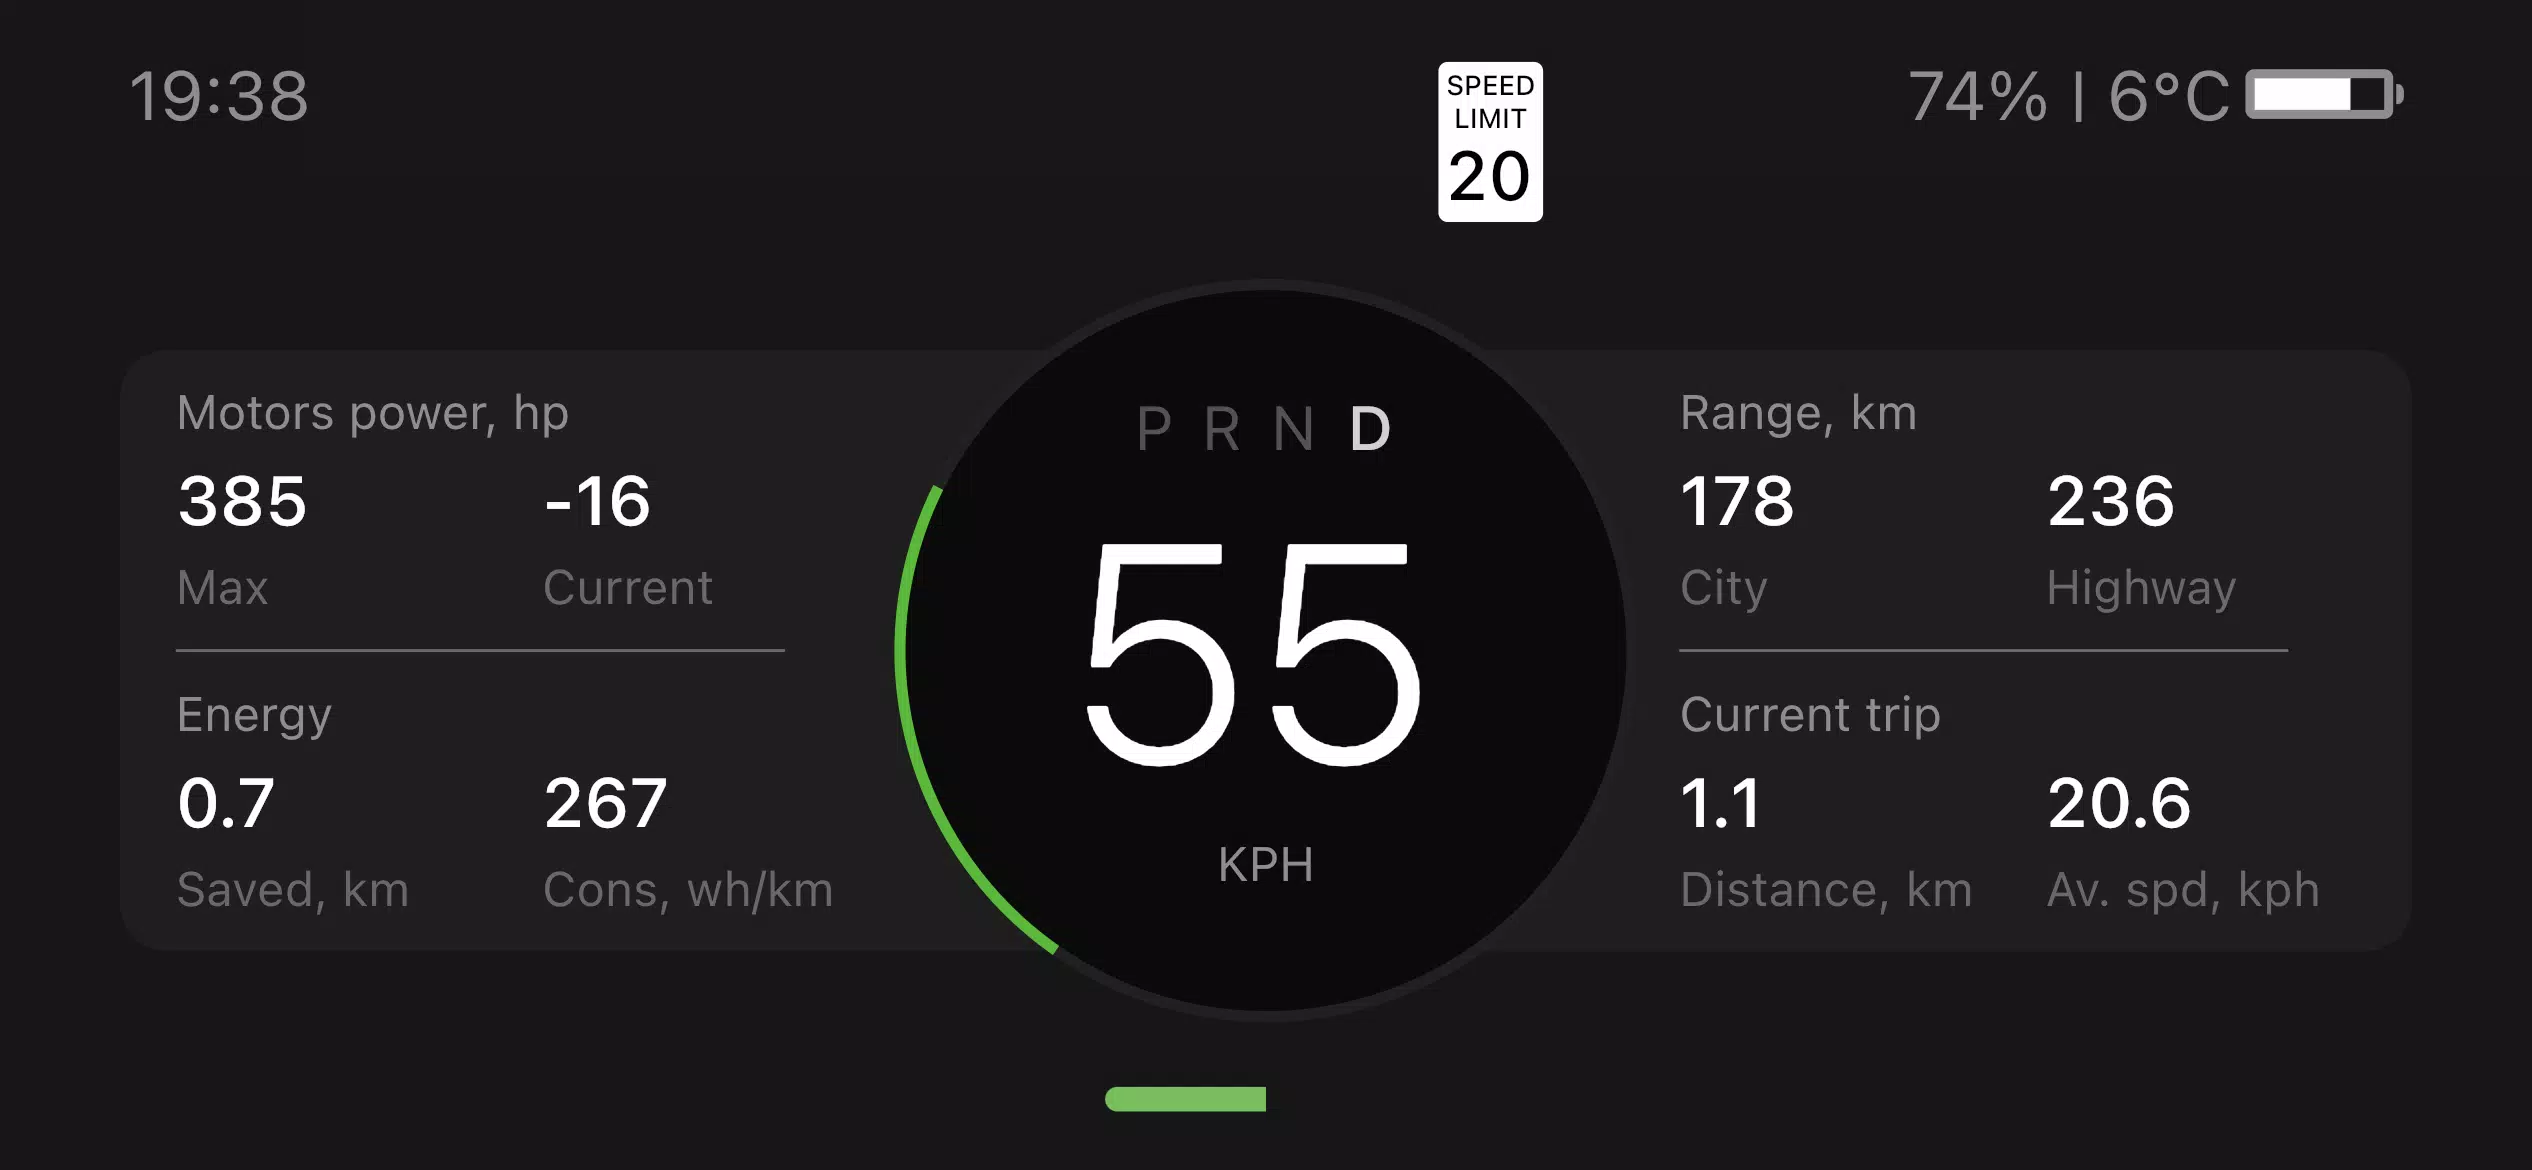Check energy consumption 267 wh/km
The height and width of the screenshot is (1170, 2532).
point(597,802)
